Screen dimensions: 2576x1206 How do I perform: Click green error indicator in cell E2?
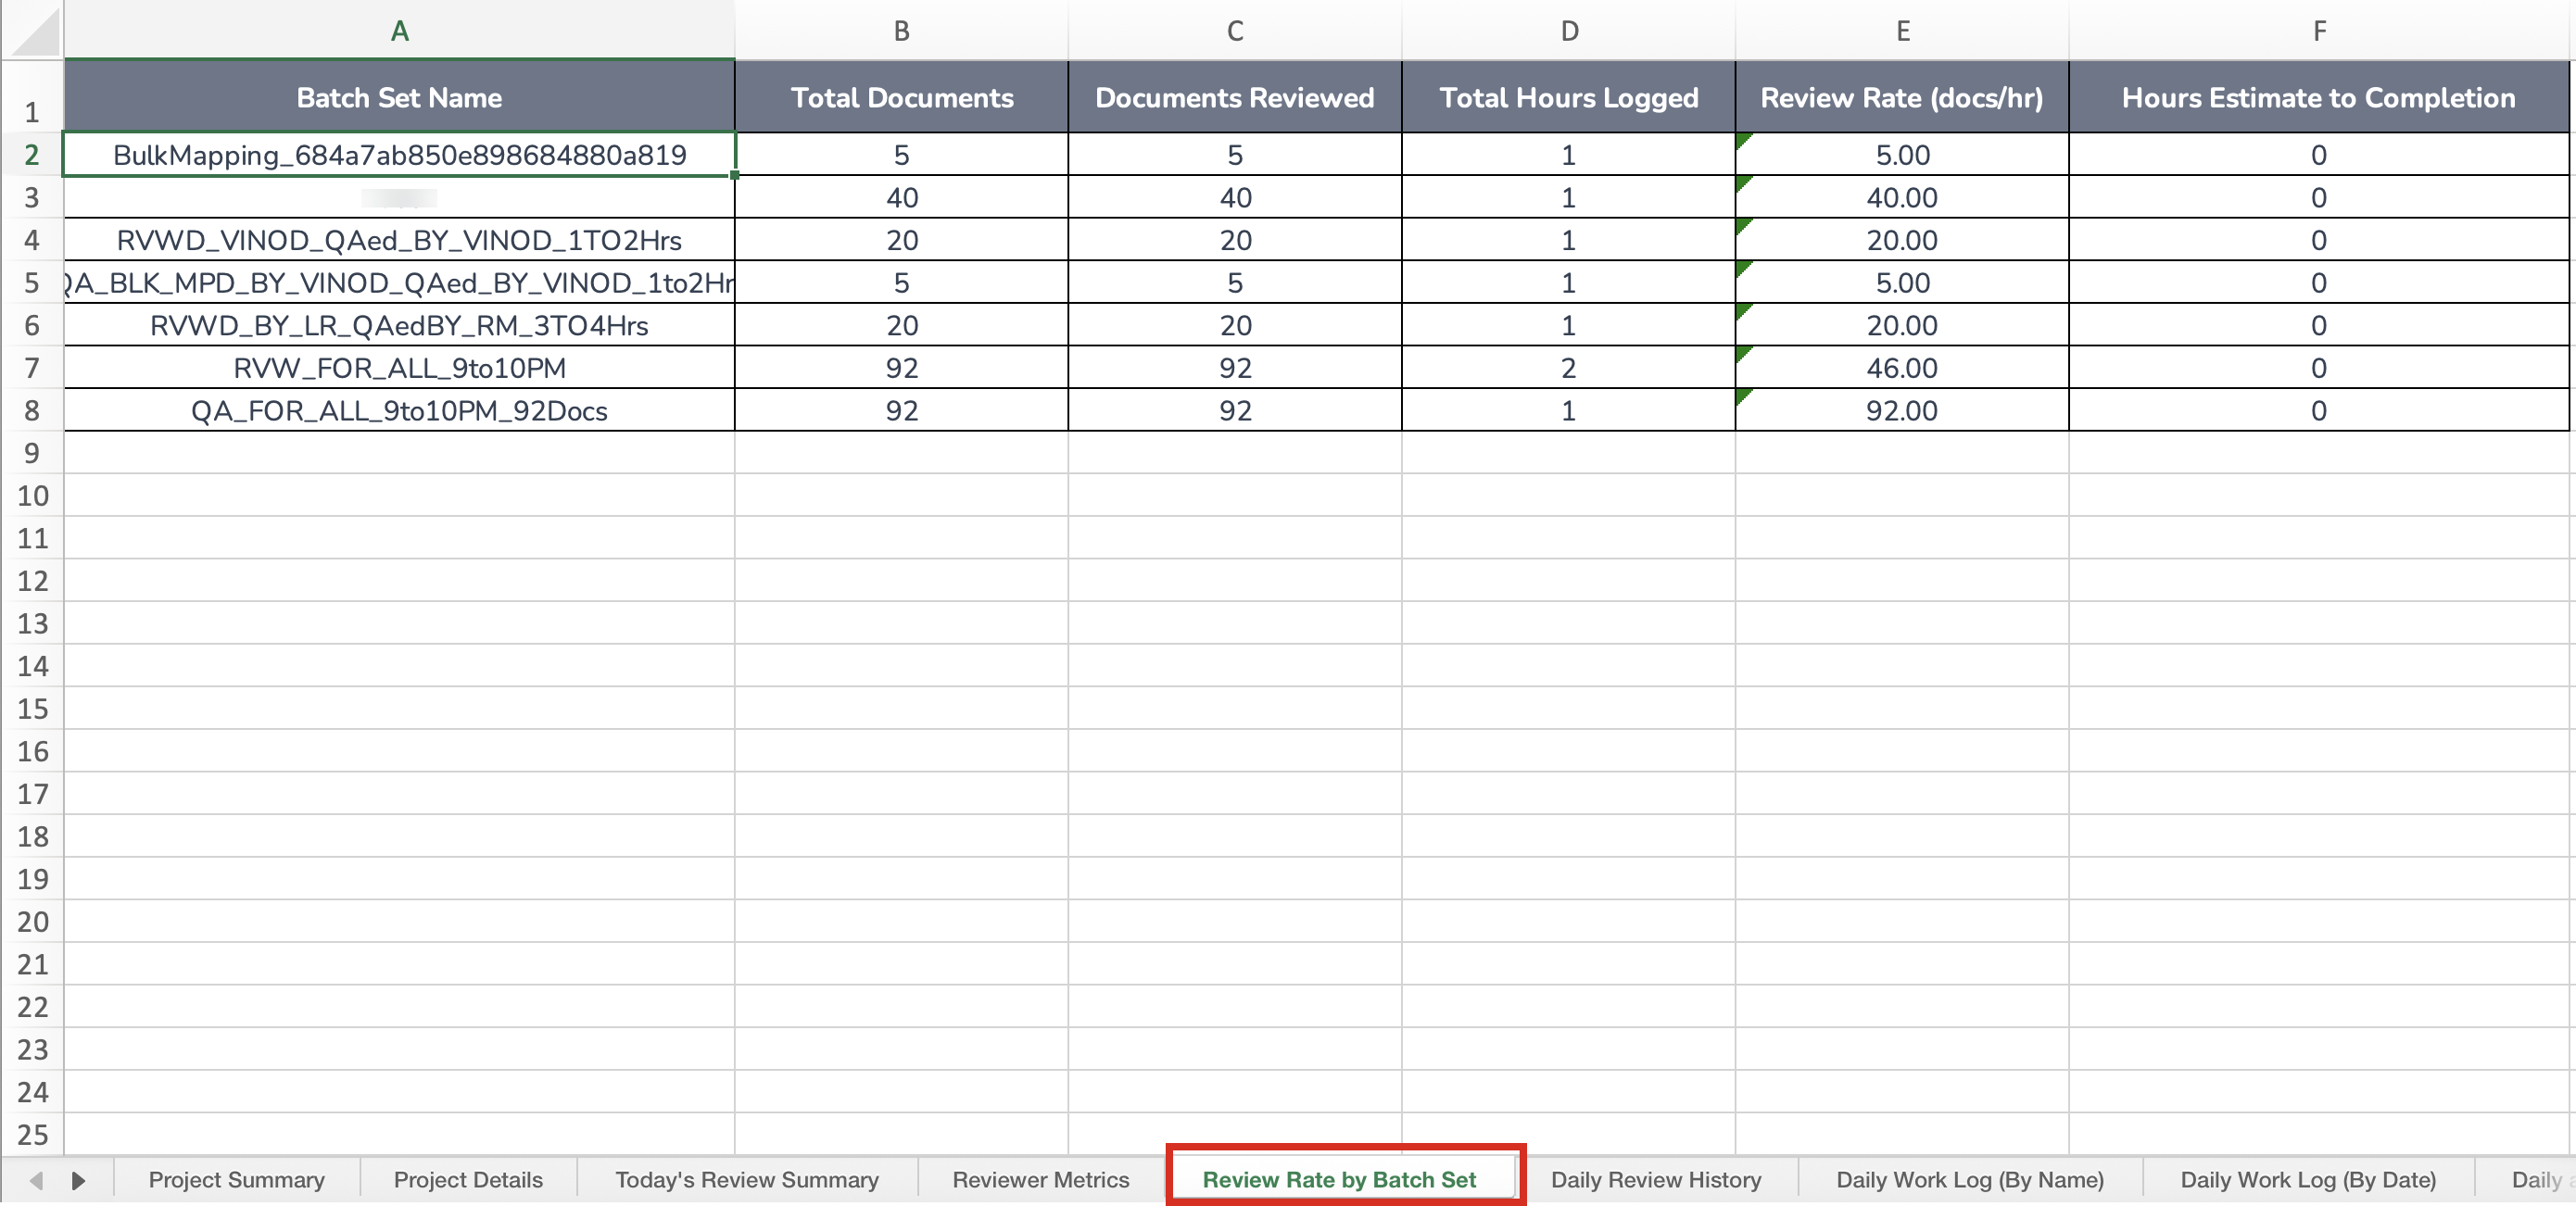[1744, 141]
